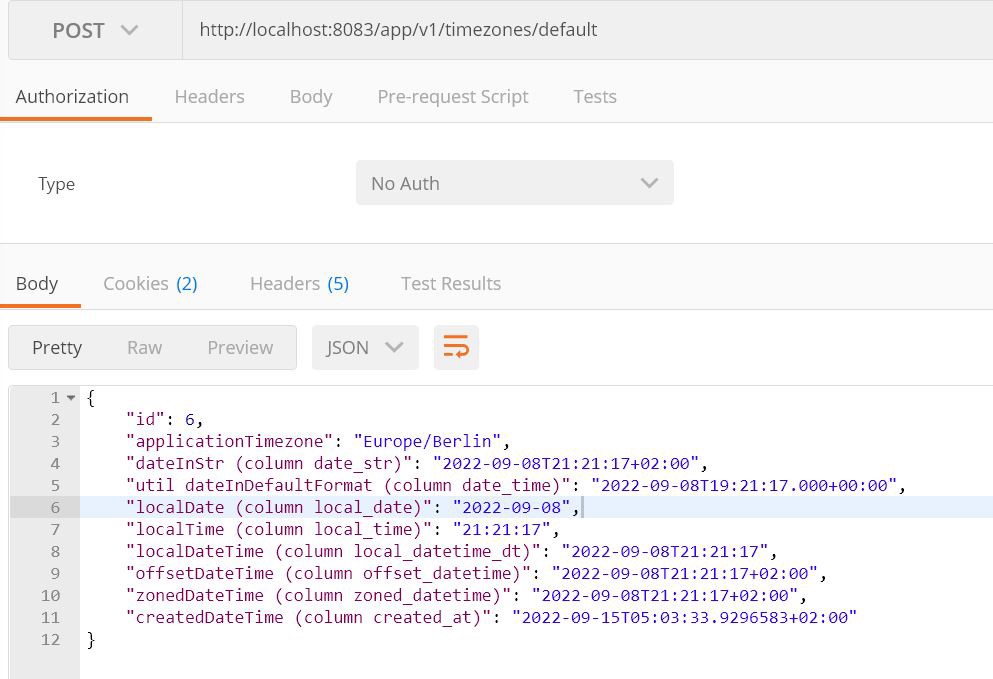Open the Test Results tab
Screen dimensions: 993x679
pos(451,283)
